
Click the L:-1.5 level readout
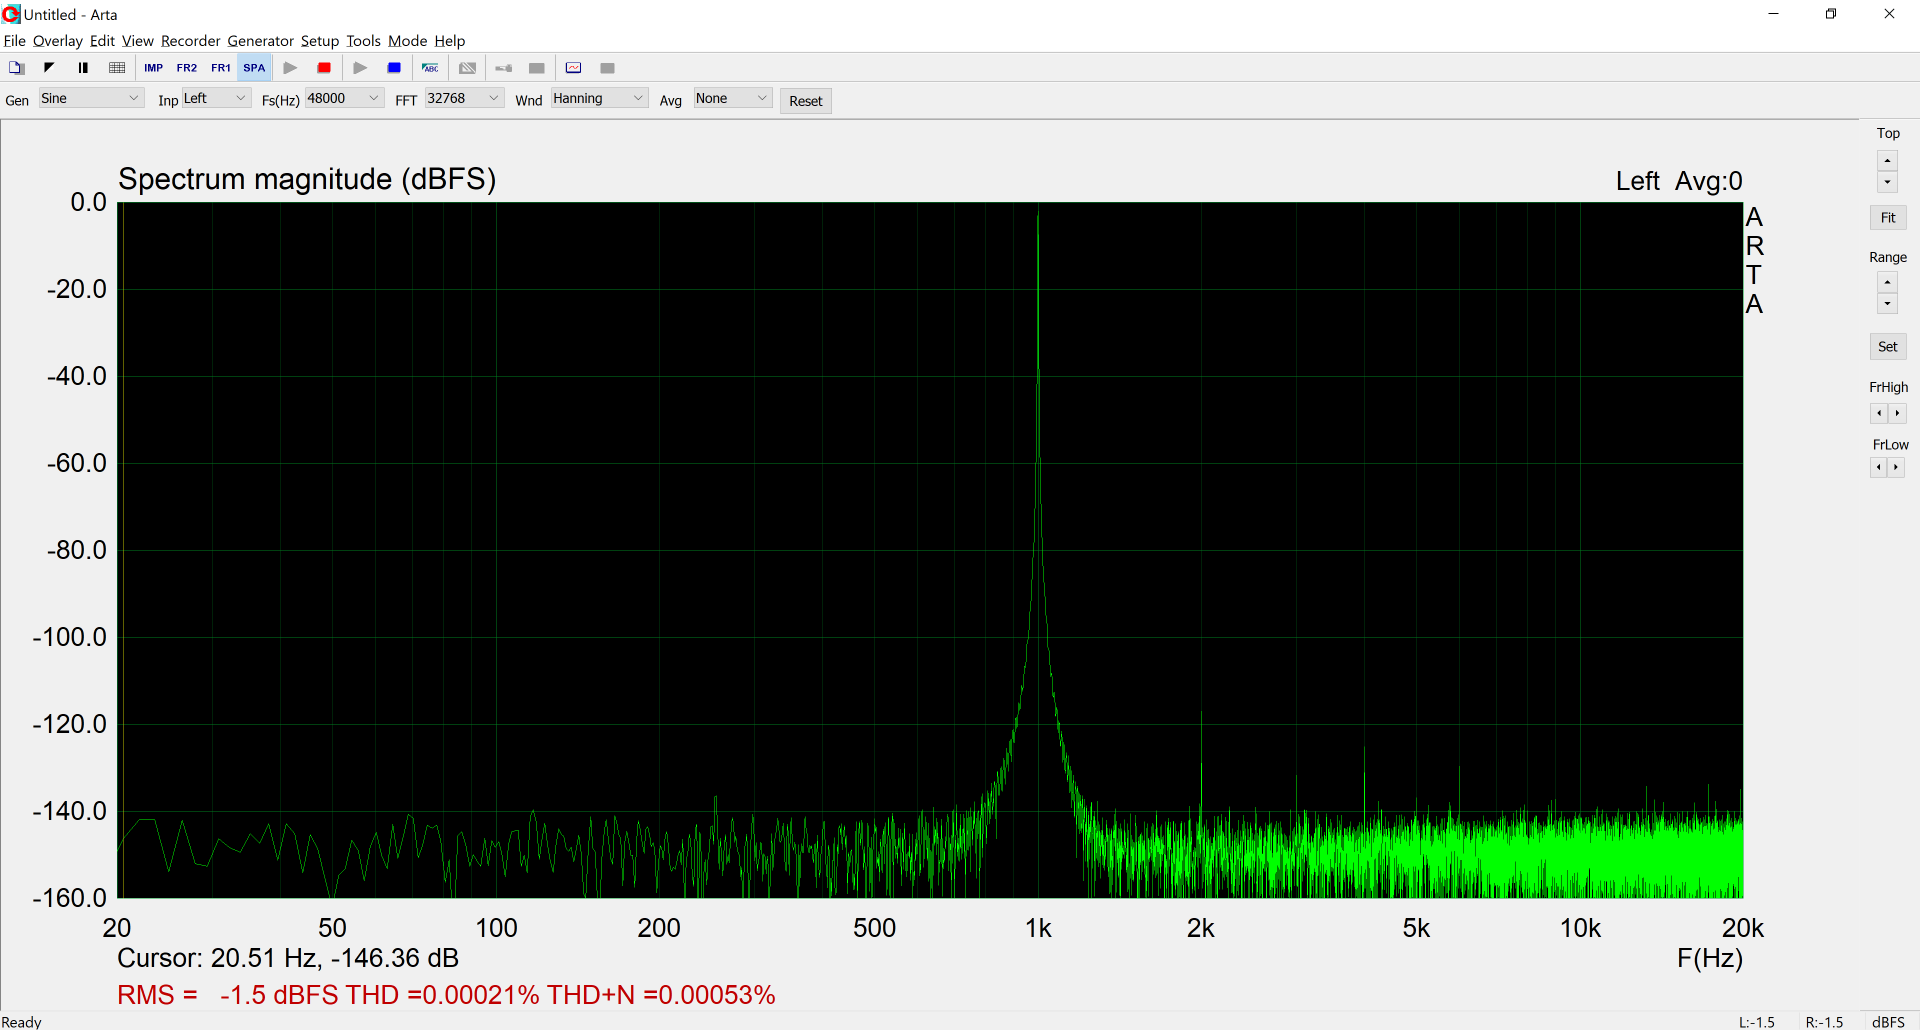[x=1757, y=1022]
